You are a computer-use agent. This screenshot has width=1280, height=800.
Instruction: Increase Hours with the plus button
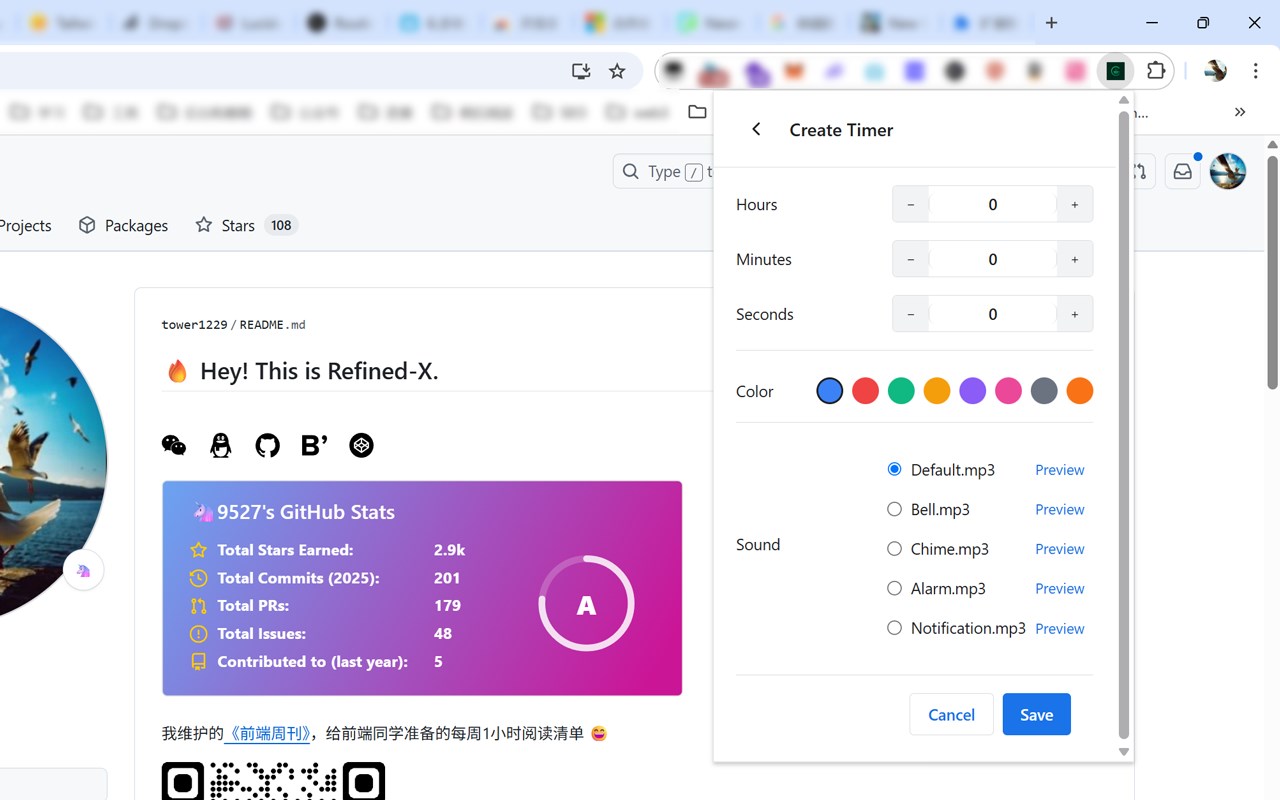pyautogui.click(x=1075, y=204)
